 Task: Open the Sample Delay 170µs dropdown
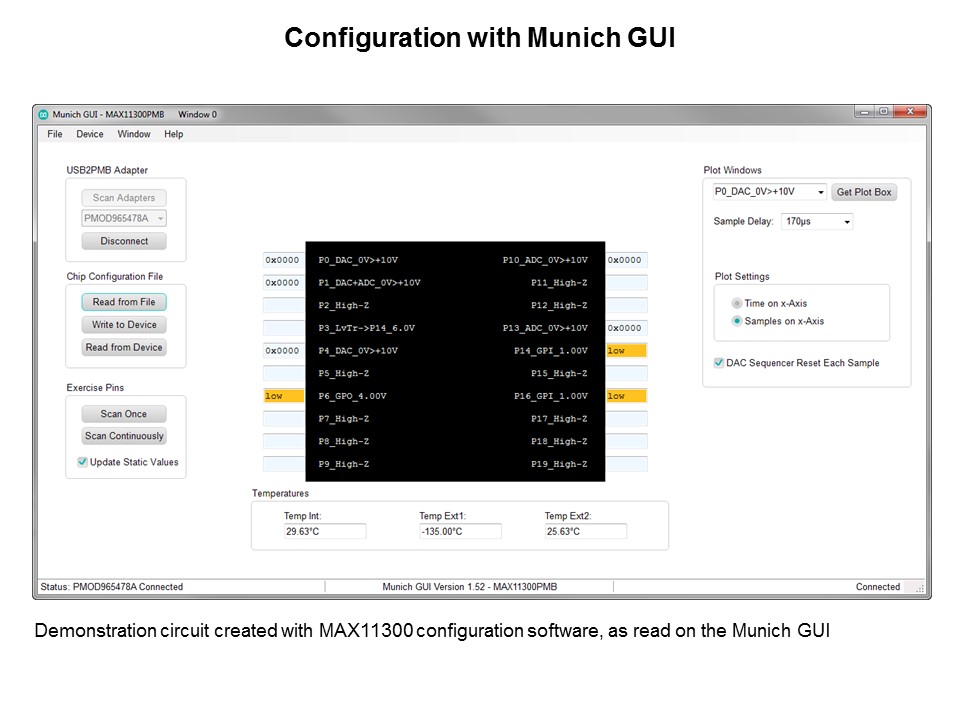[x=817, y=221]
